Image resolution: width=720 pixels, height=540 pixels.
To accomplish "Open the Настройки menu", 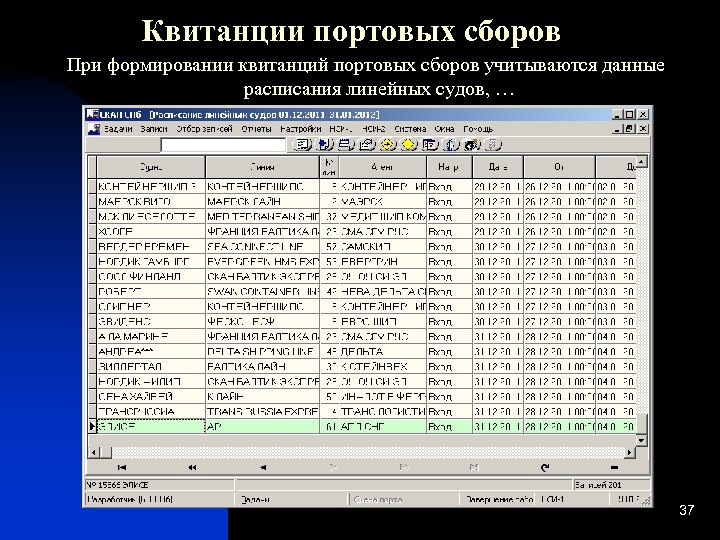I will (x=301, y=129).
